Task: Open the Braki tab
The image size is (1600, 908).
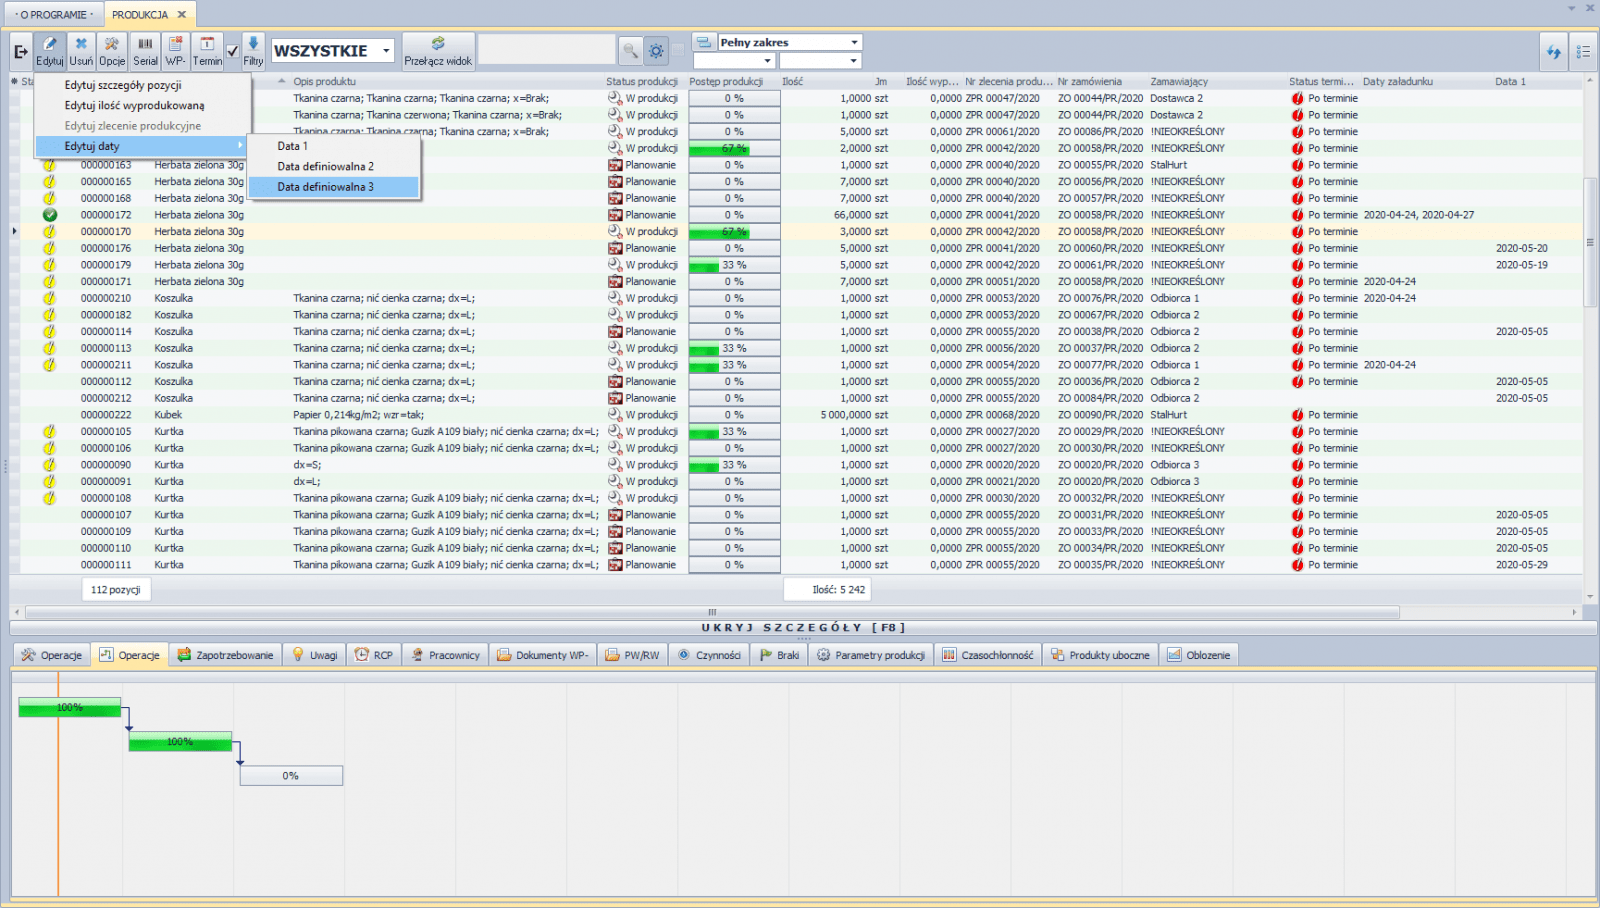Action: pos(779,655)
